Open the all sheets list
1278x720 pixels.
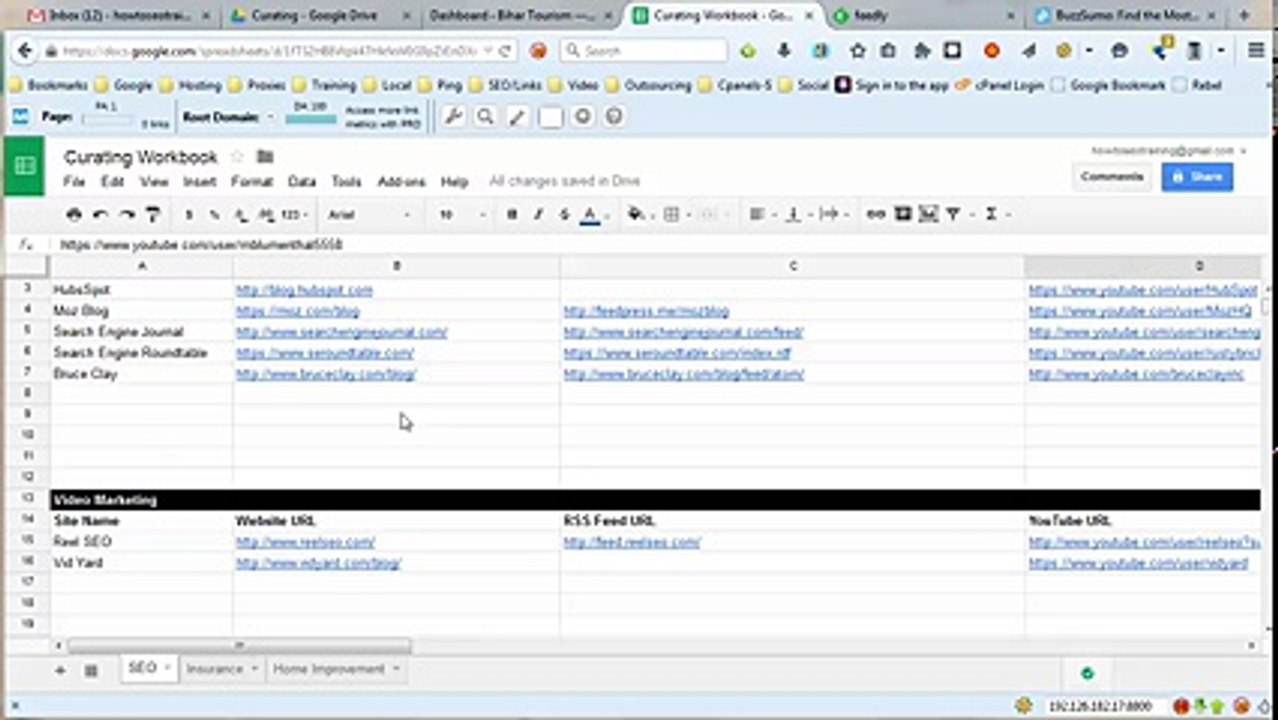click(x=90, y=670)
